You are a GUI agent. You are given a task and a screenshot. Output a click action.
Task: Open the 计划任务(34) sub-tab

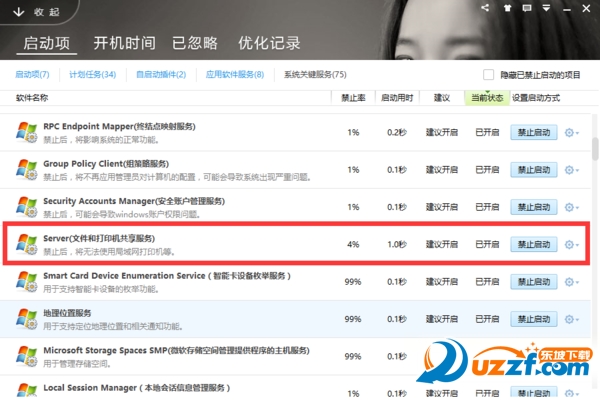(93, 75)
